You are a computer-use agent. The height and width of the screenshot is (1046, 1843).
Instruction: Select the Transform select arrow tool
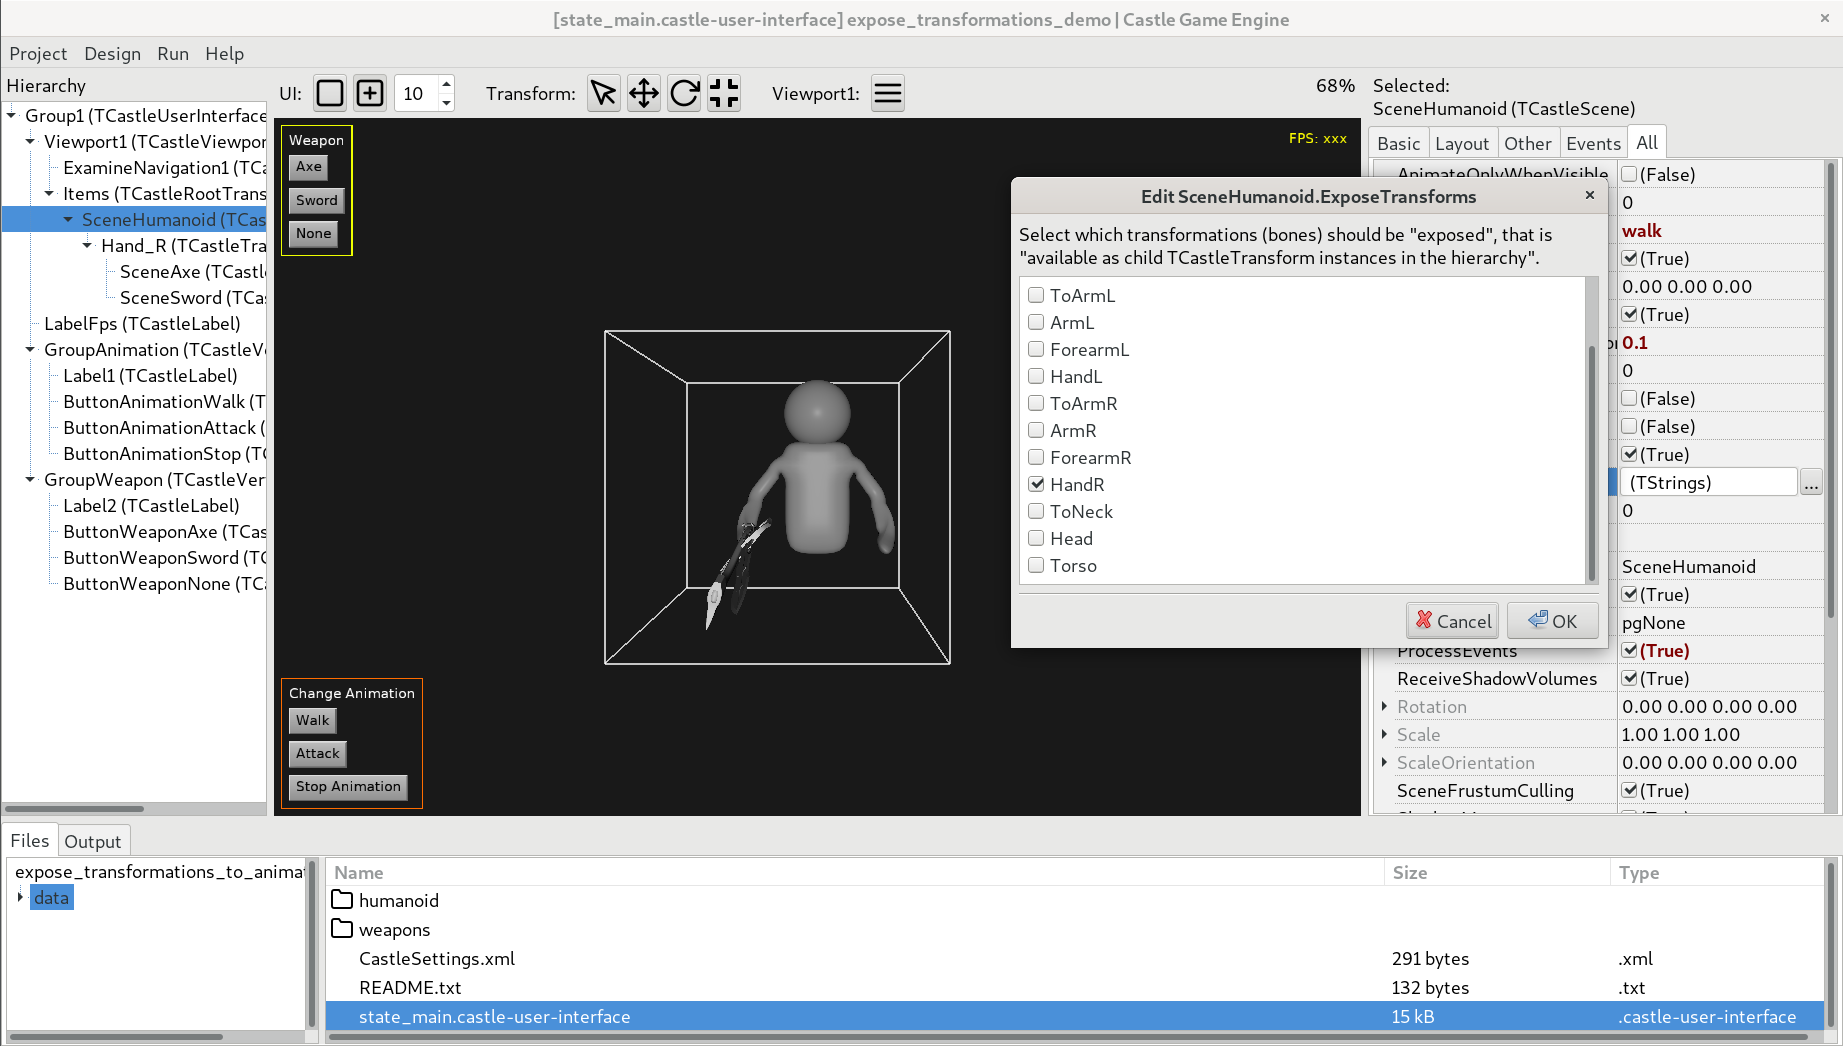[604, 93]
